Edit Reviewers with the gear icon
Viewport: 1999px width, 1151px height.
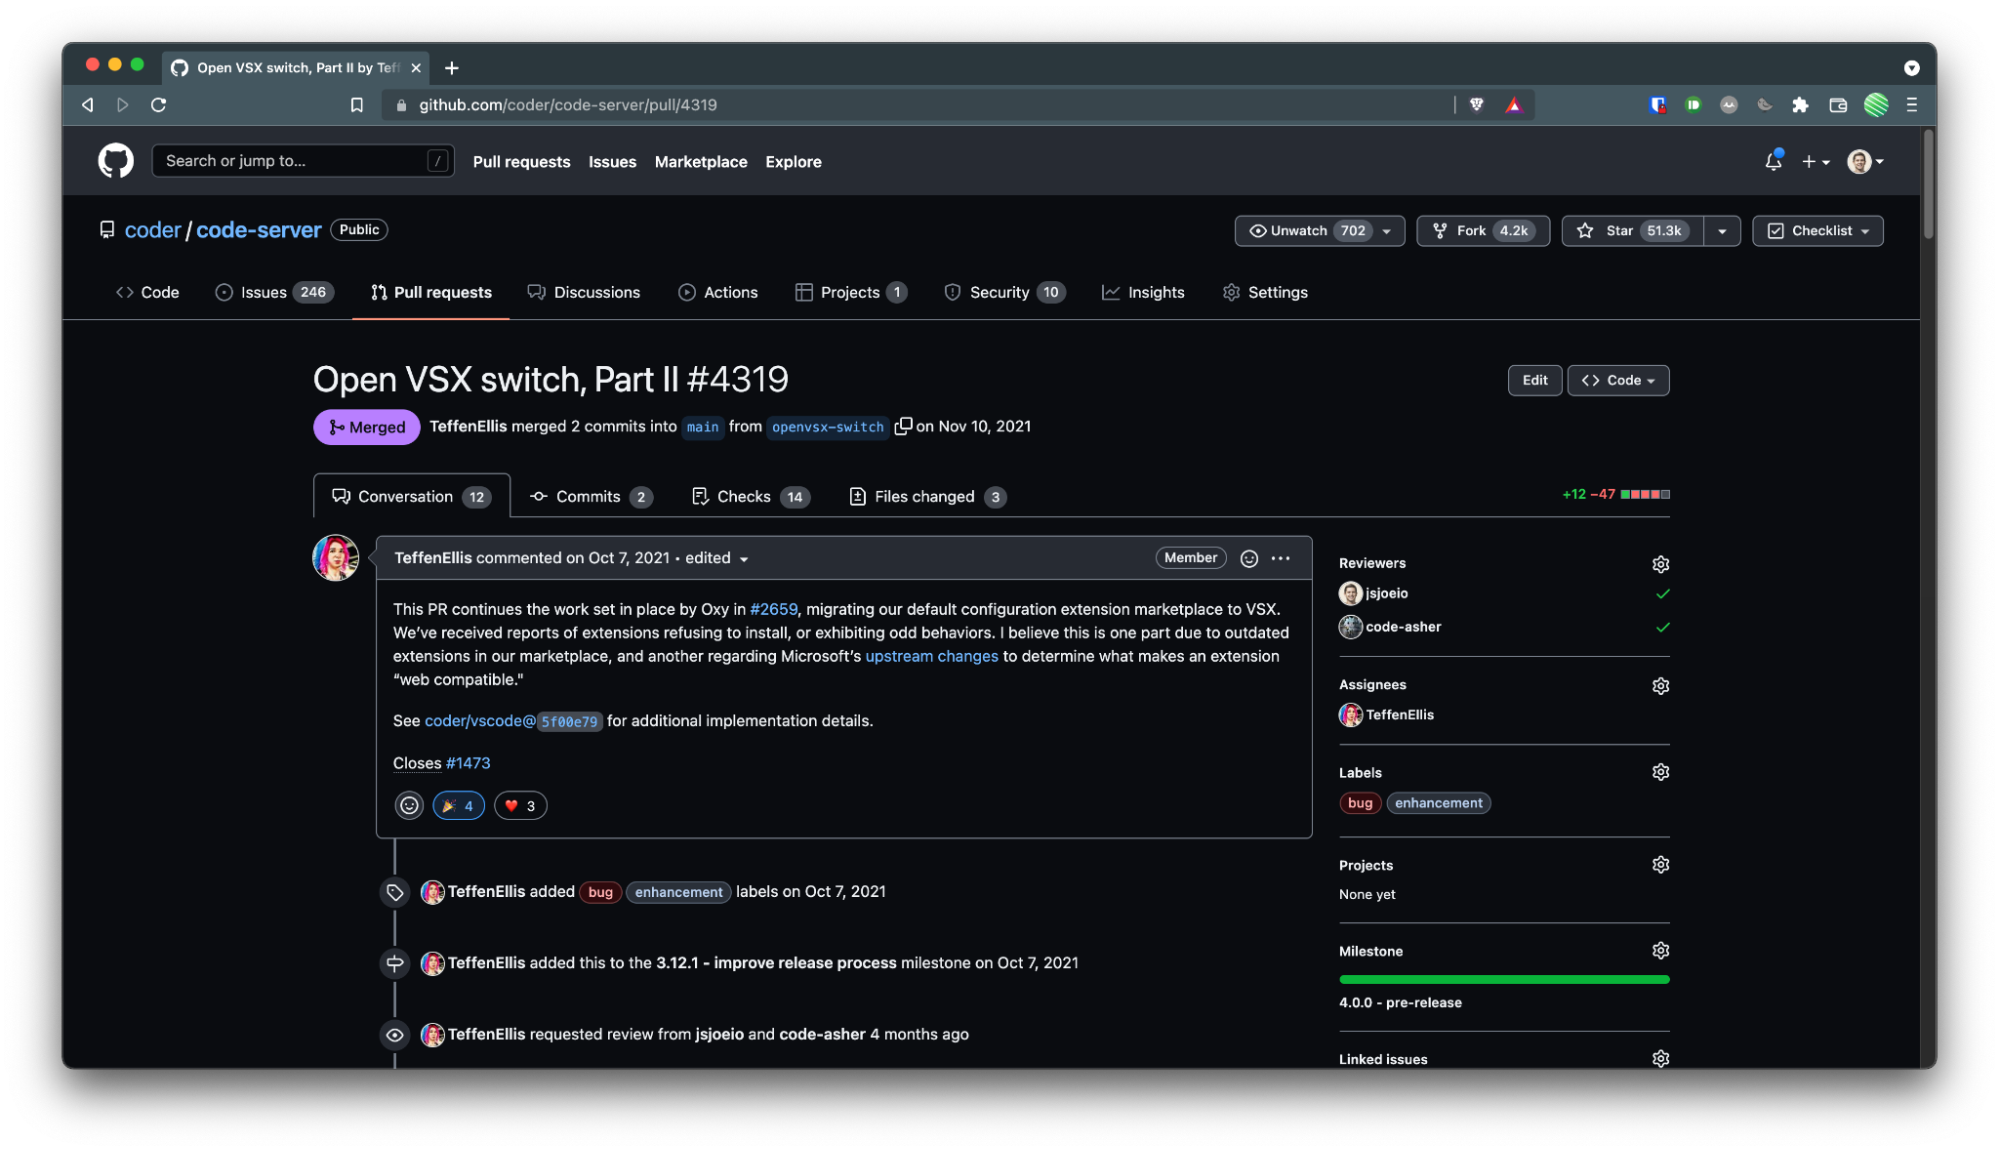click(1660, 564)
